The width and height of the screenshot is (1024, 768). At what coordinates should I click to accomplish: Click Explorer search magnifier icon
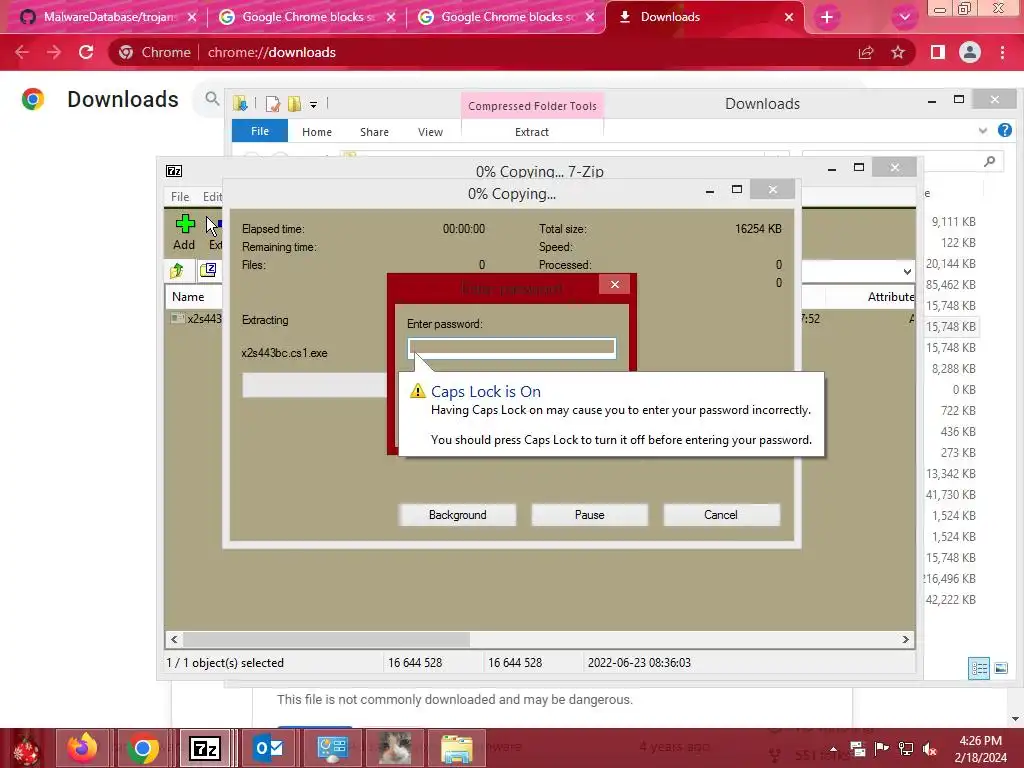click(x=990, y=161)
